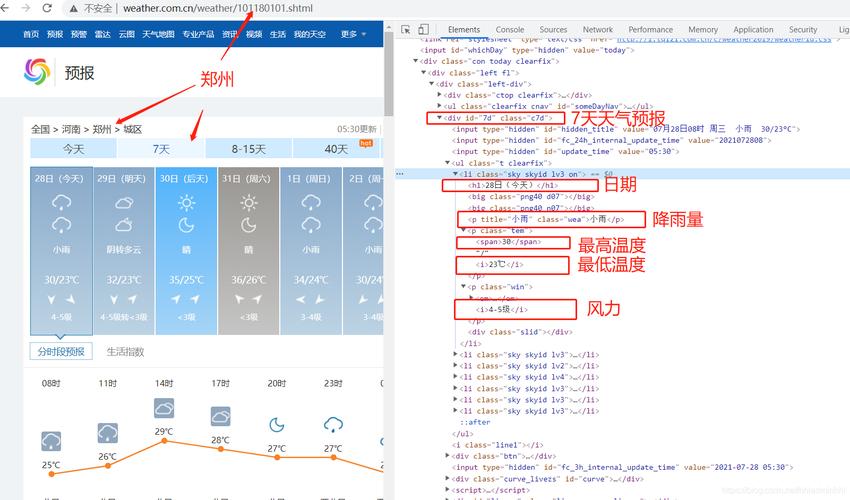Screen dimensions: 850x500
Task: Expand the li "sky skyid lv2" node
Action: point(455,365)
